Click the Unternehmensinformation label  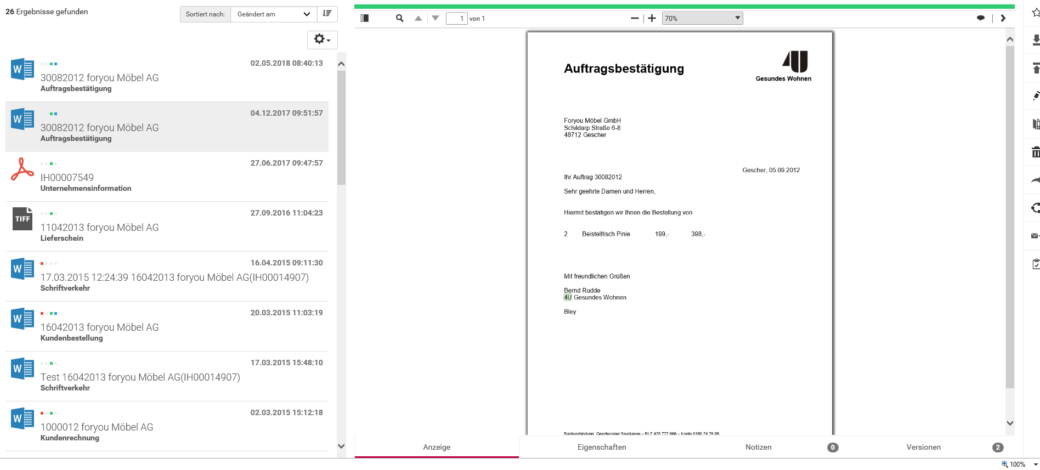pos(86,188)
